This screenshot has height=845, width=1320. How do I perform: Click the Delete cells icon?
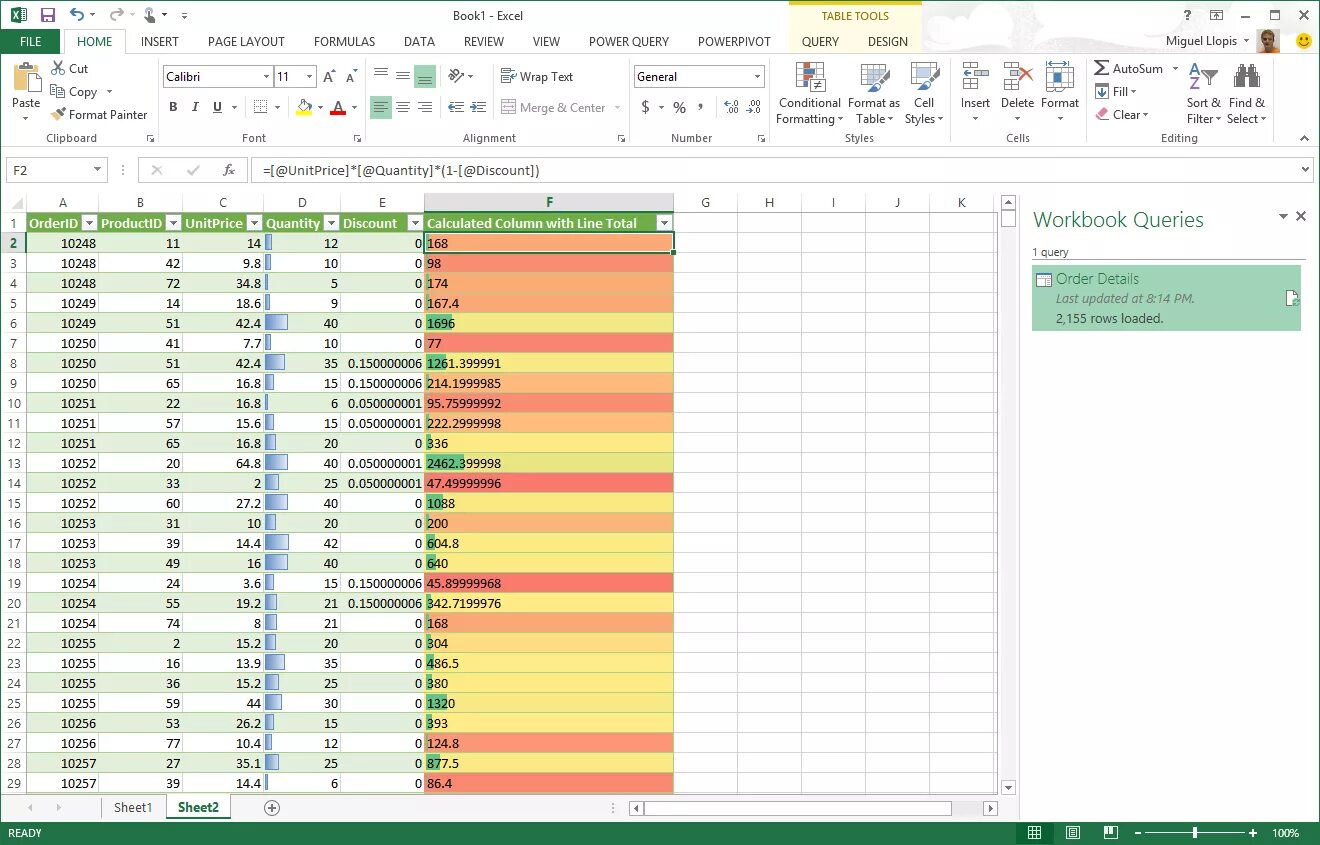coord(1017,79)
